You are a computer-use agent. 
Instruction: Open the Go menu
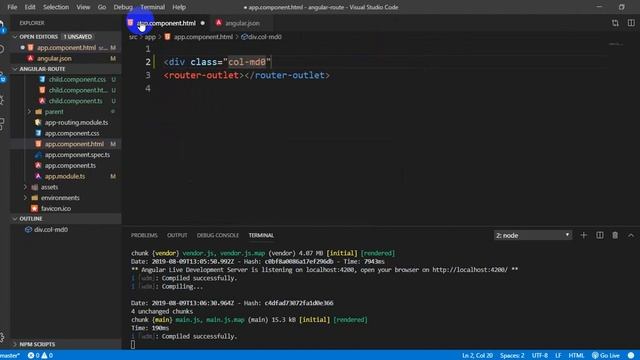pos(102,7)
